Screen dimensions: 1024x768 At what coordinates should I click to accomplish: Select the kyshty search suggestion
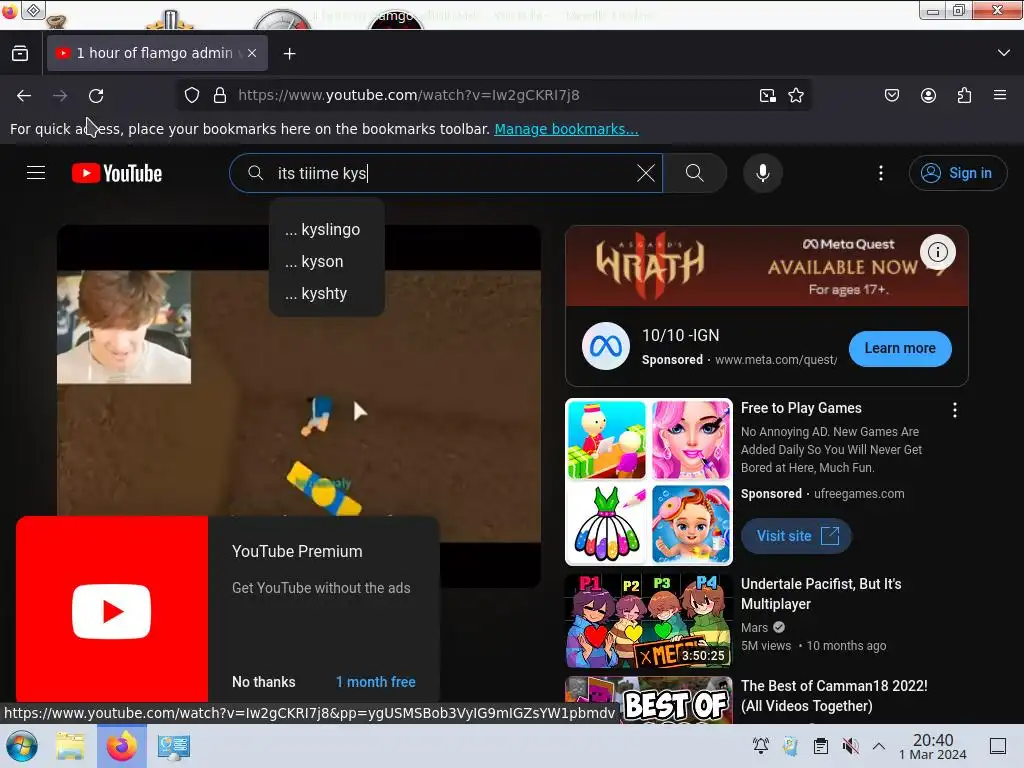(x=327, y=293)
